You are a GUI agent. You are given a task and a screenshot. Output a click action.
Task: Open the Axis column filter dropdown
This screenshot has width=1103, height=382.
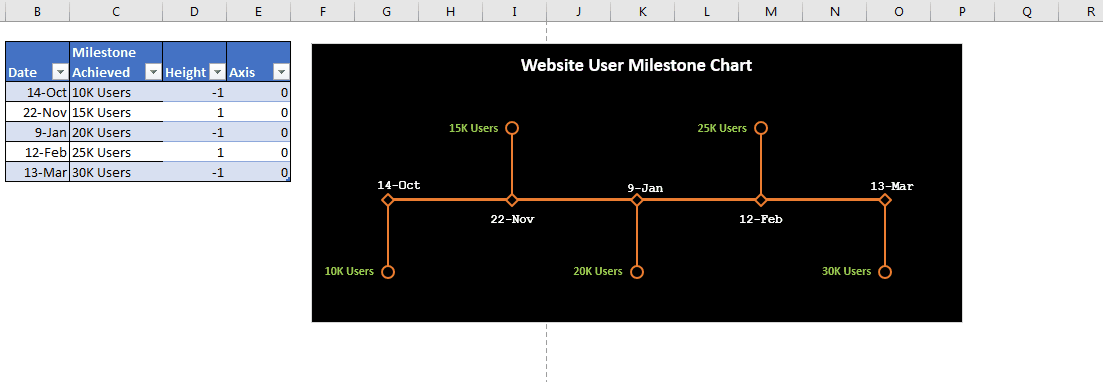pos(281,72)
